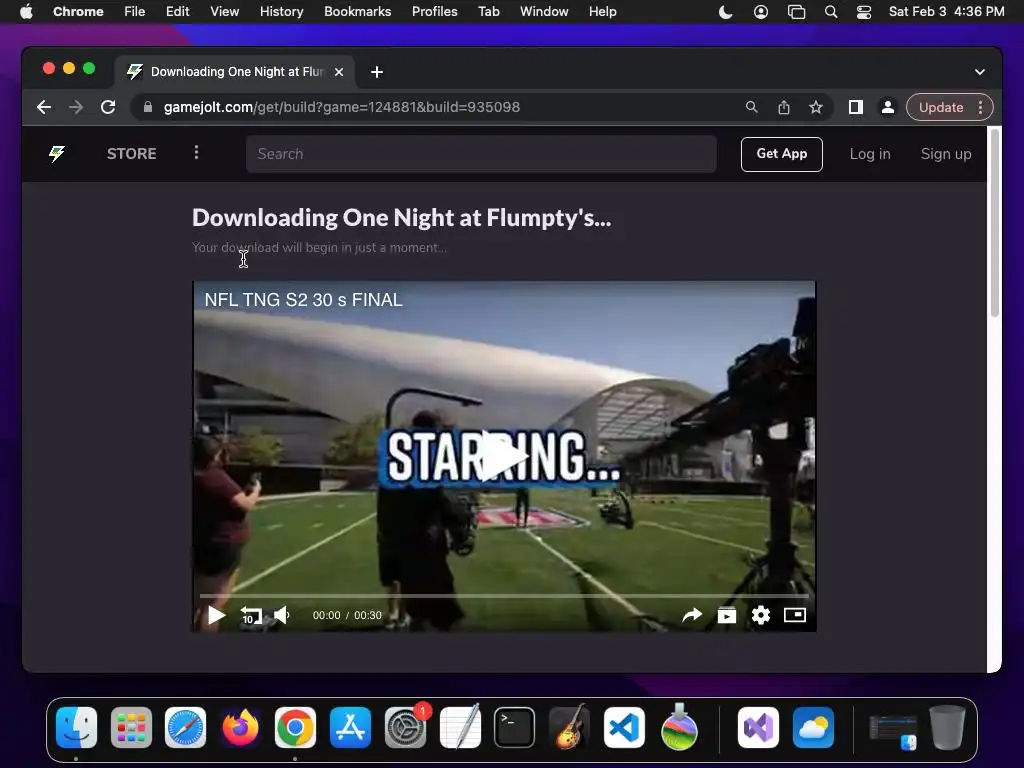This screenshot has width=1024, height=768.
Task: Click the video title NFL TNG S2 30 s FINAL
Action: 303,300
